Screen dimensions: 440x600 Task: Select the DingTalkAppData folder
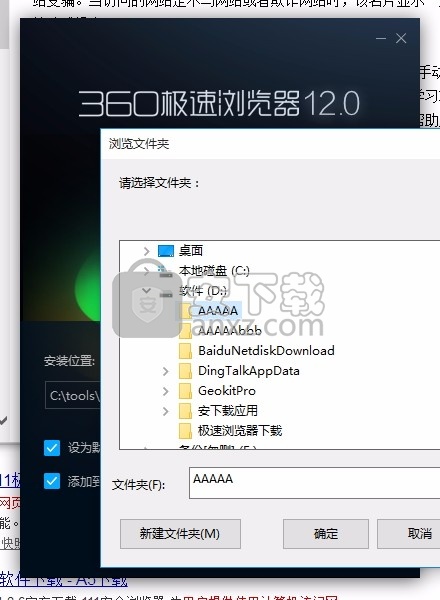(x=249, y=370)
